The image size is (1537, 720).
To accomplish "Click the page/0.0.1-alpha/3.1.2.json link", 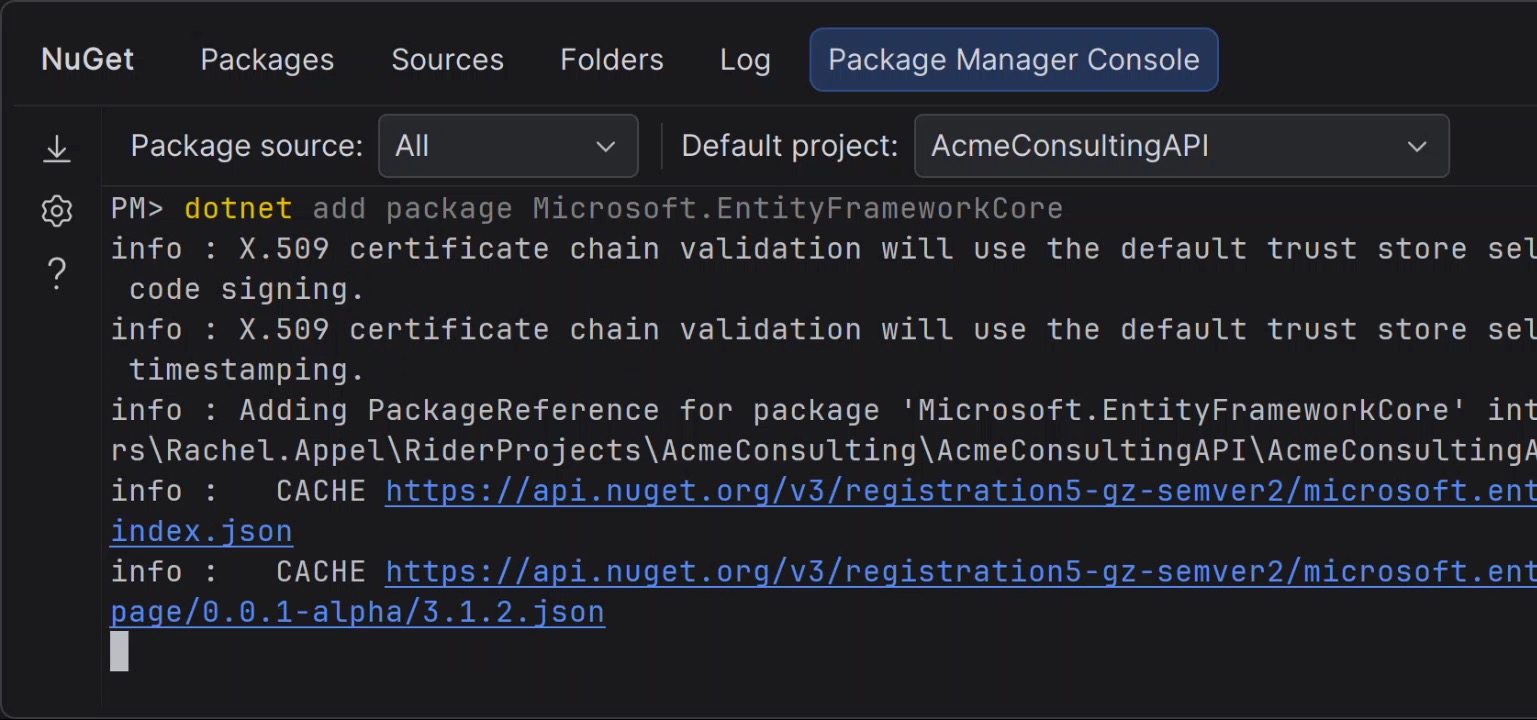I will pos(357,612).
